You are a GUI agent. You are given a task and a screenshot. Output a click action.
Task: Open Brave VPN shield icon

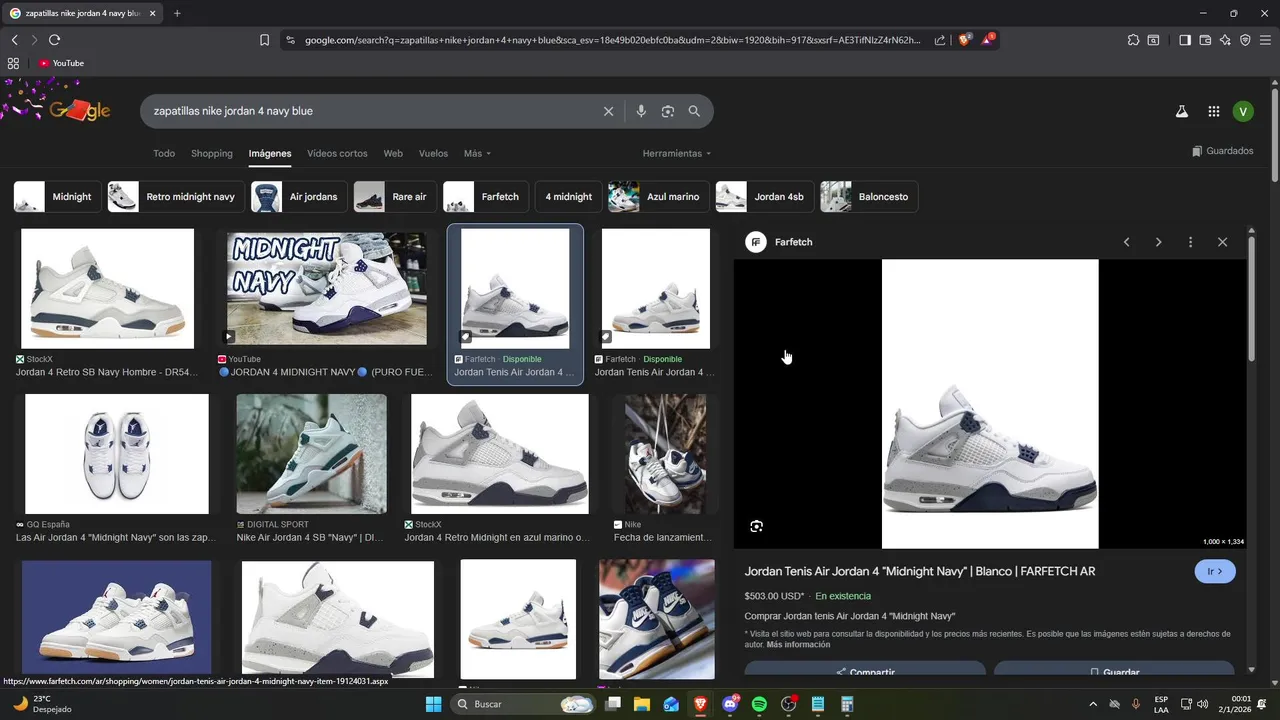1245,40
